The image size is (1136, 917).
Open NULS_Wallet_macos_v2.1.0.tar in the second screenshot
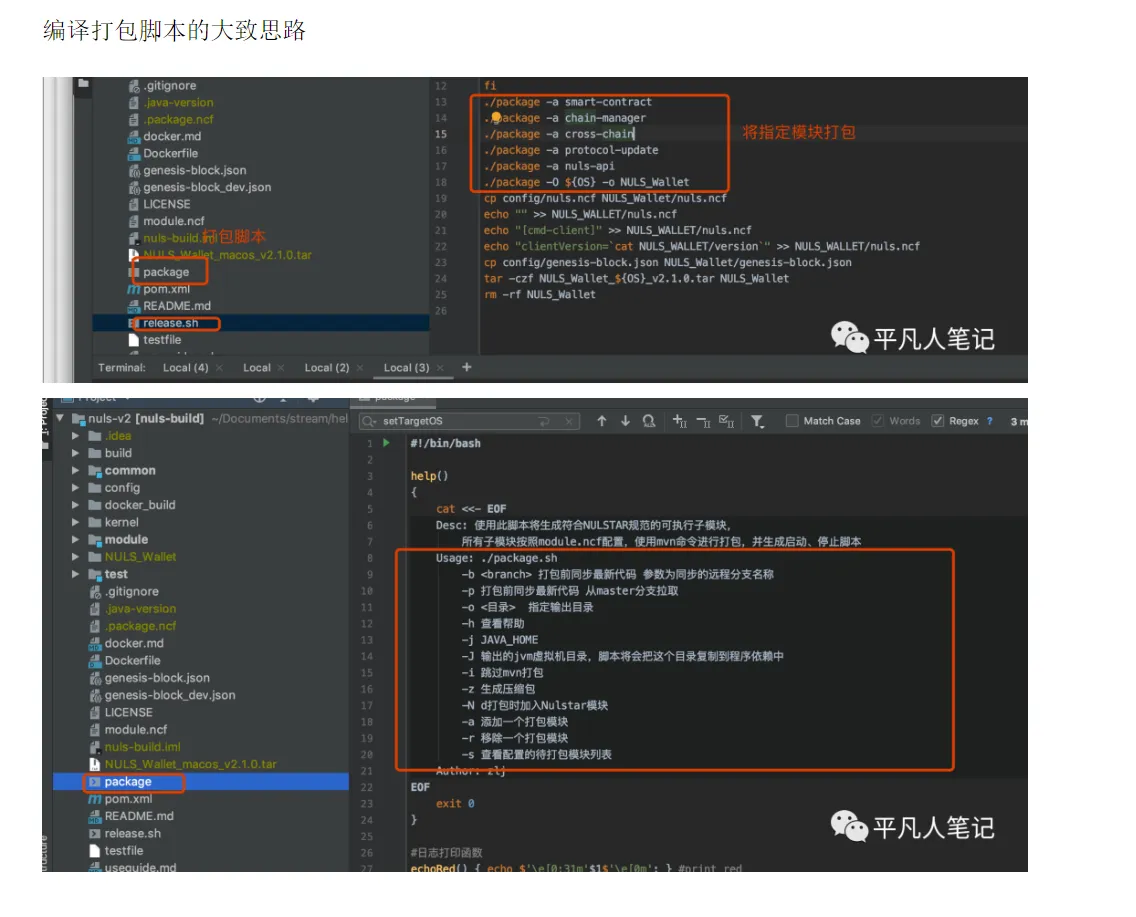click(191, 764)
